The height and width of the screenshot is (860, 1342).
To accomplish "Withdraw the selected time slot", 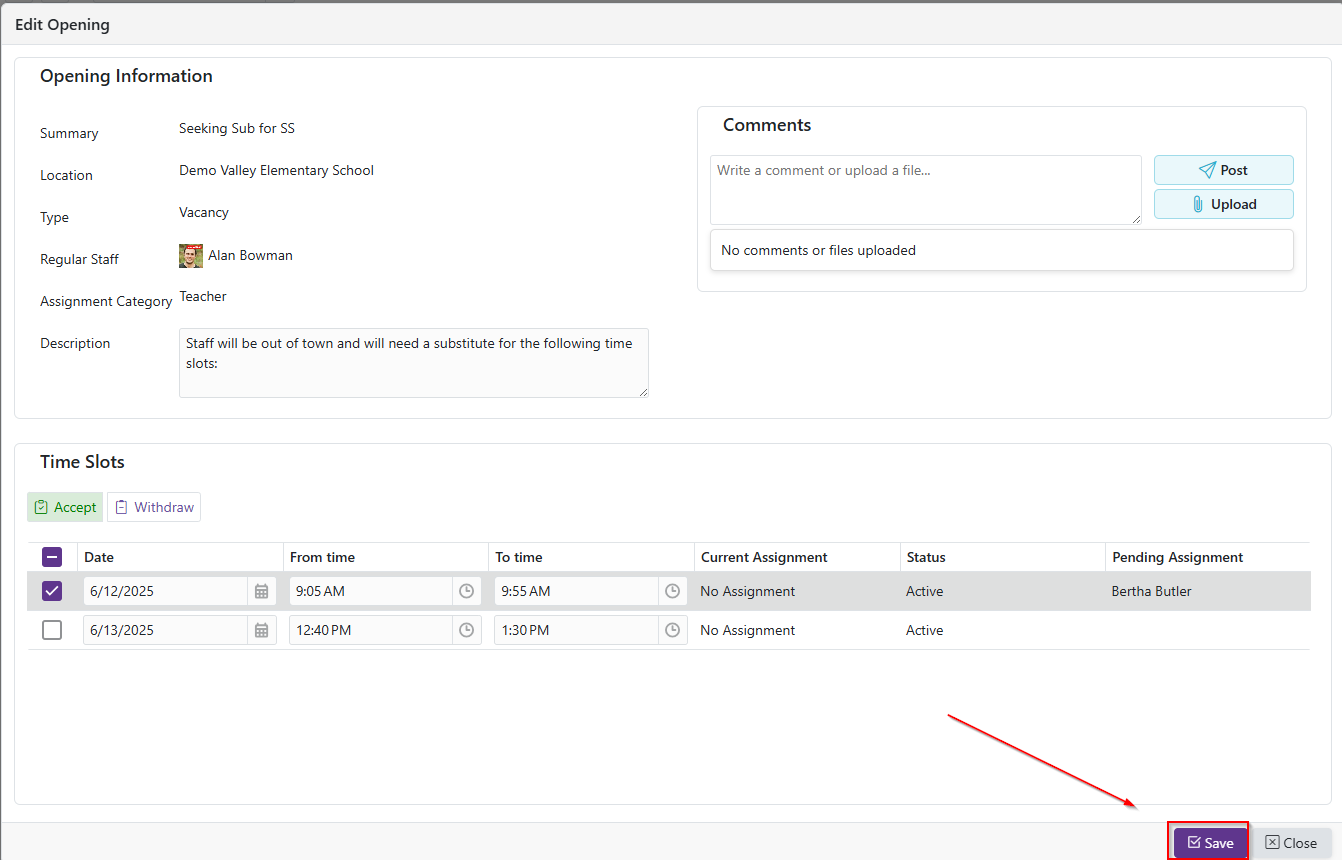I will [154, 507].
